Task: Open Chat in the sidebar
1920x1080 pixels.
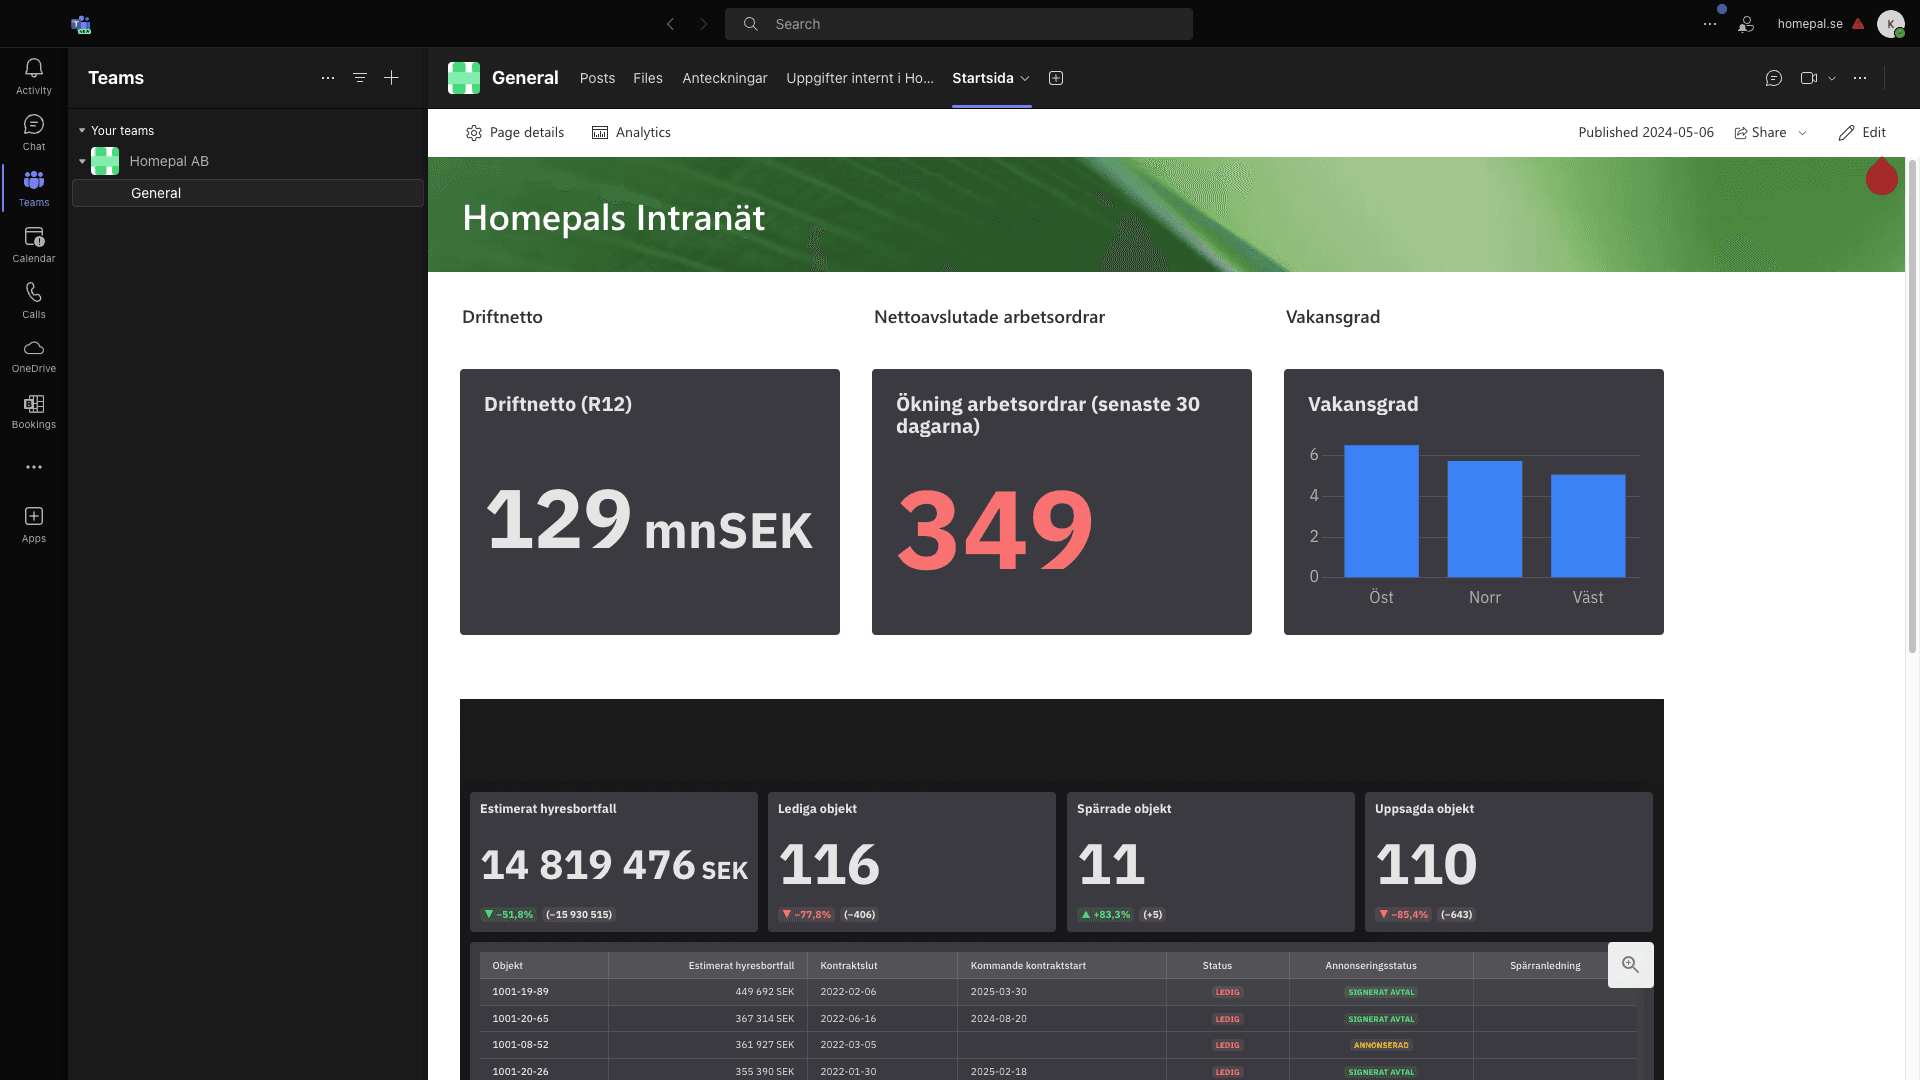Action: (x=34, y=132)
